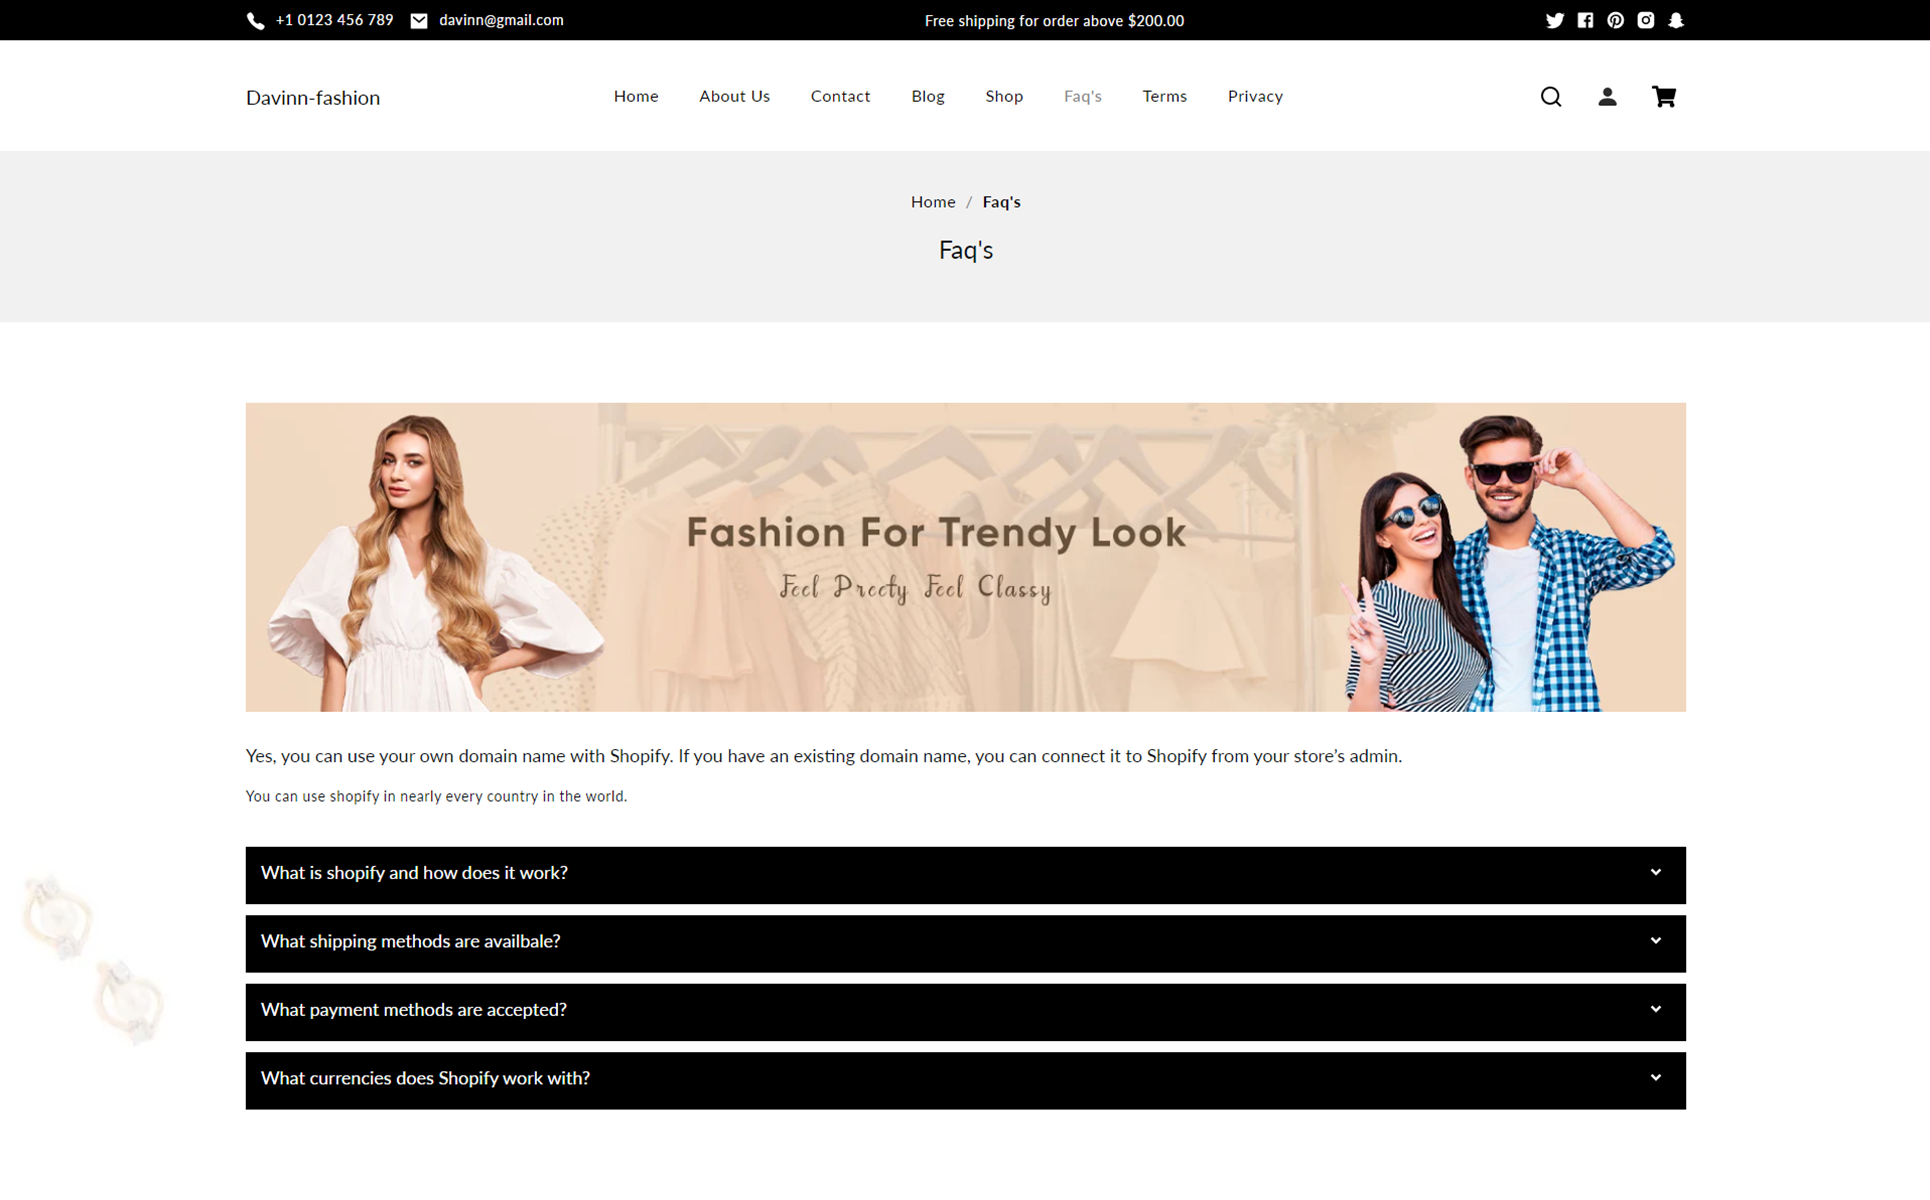Viewport: 1930px width, 1200px height.
Task: Open Terms nav item
Action: (1164, 96)
